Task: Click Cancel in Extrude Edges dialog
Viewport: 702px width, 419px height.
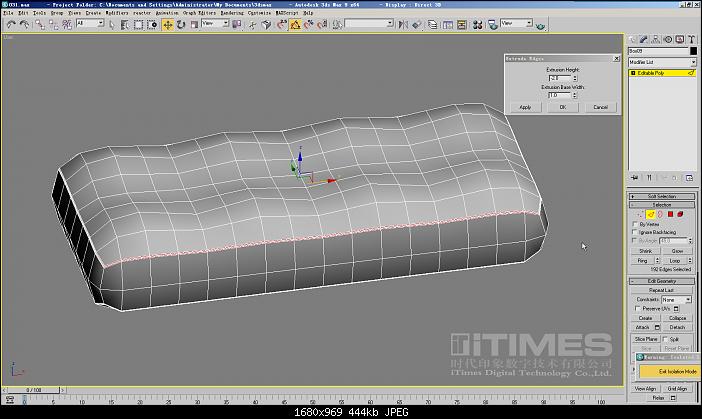Action: (600, 107)
